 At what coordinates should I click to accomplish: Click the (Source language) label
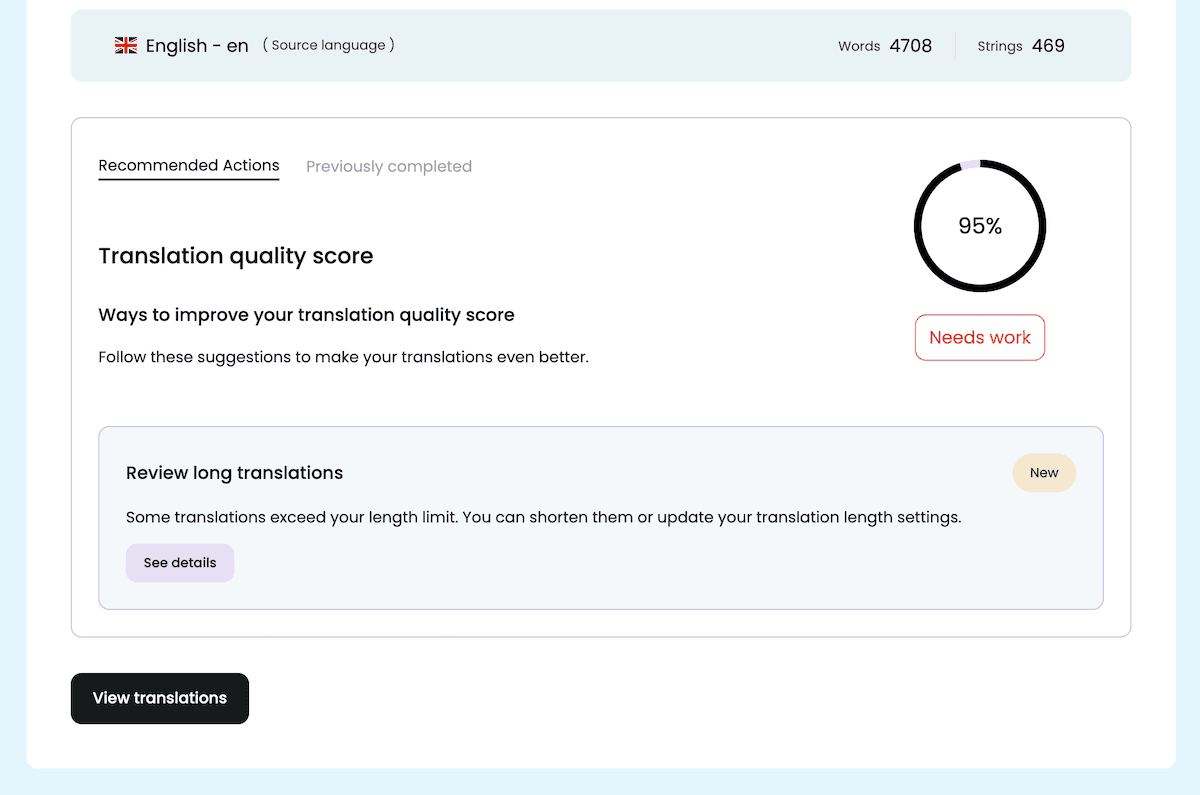(x=329, y=45)
